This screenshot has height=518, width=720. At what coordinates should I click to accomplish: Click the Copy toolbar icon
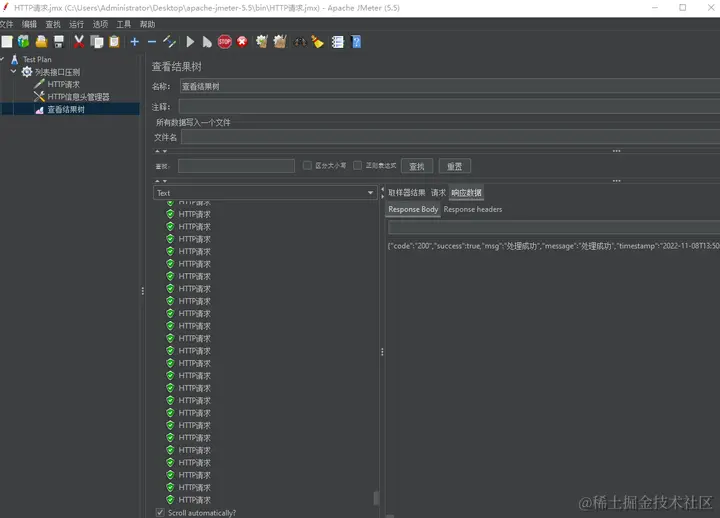pyautogui.click(x=97, y=42)
